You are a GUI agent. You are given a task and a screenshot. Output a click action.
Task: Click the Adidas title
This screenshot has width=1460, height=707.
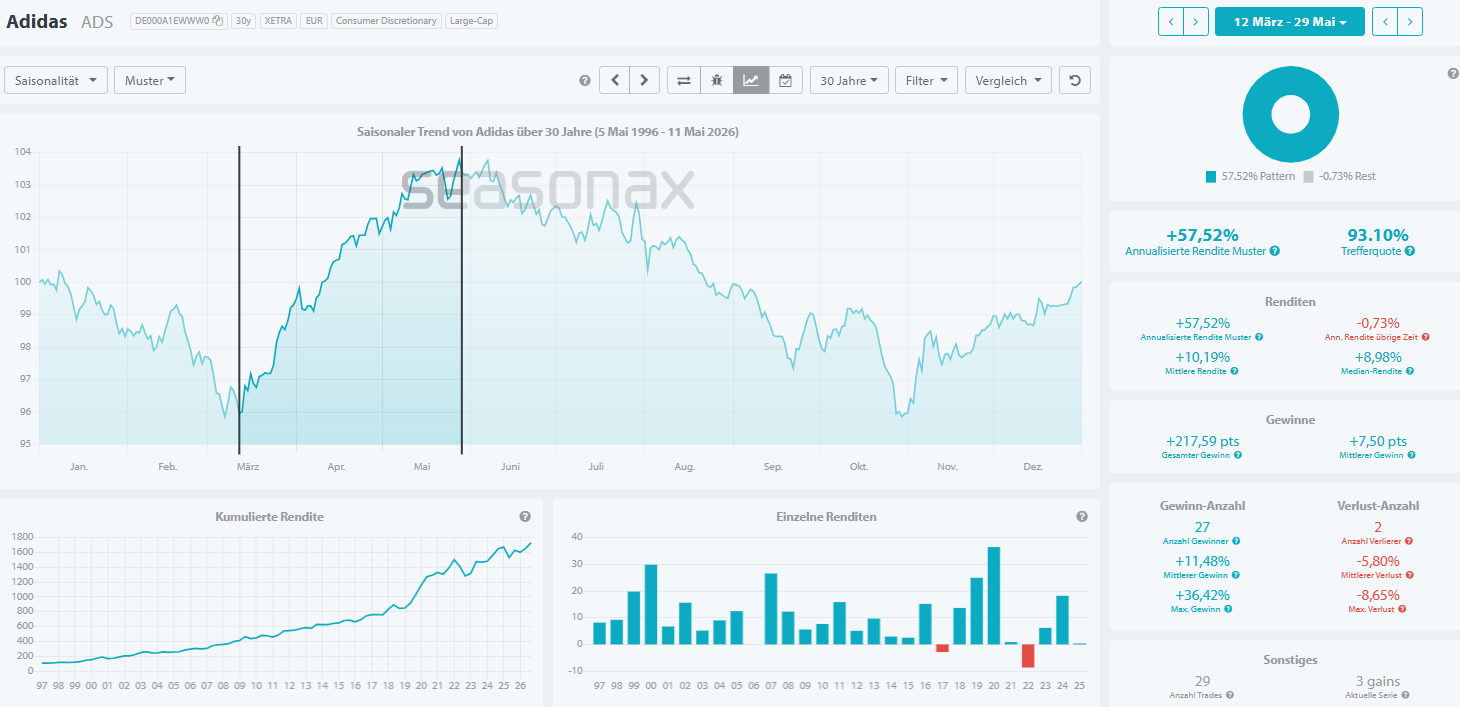click(x=37, y=21)
